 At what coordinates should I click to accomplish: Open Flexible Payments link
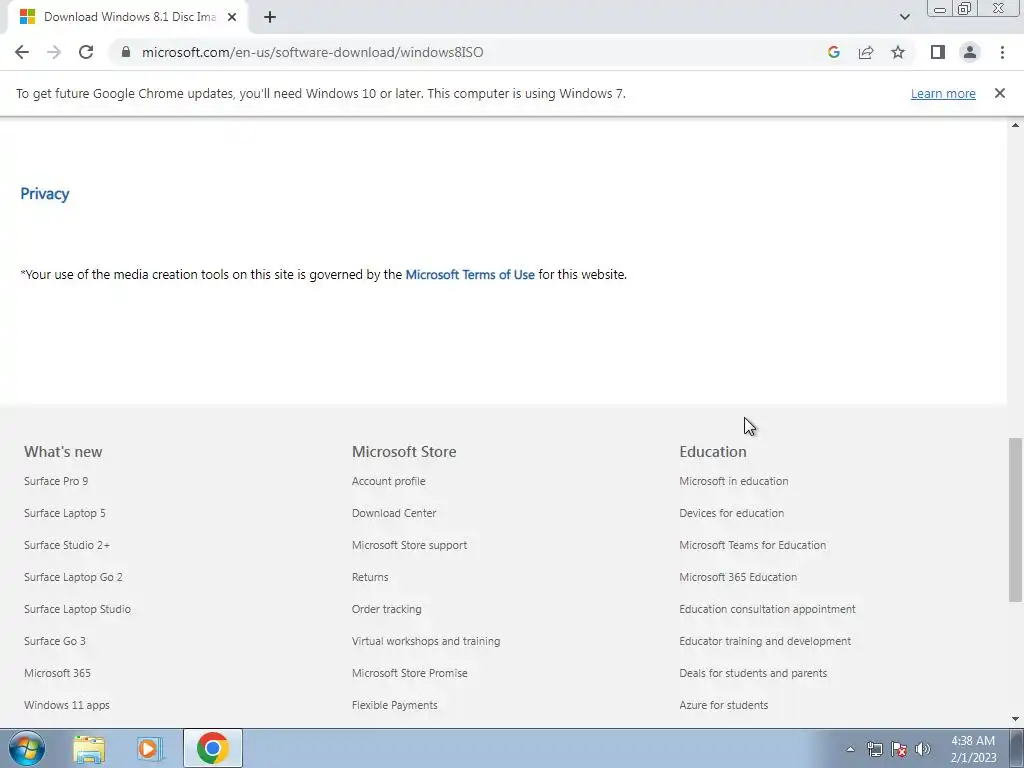tap(394, 705)
